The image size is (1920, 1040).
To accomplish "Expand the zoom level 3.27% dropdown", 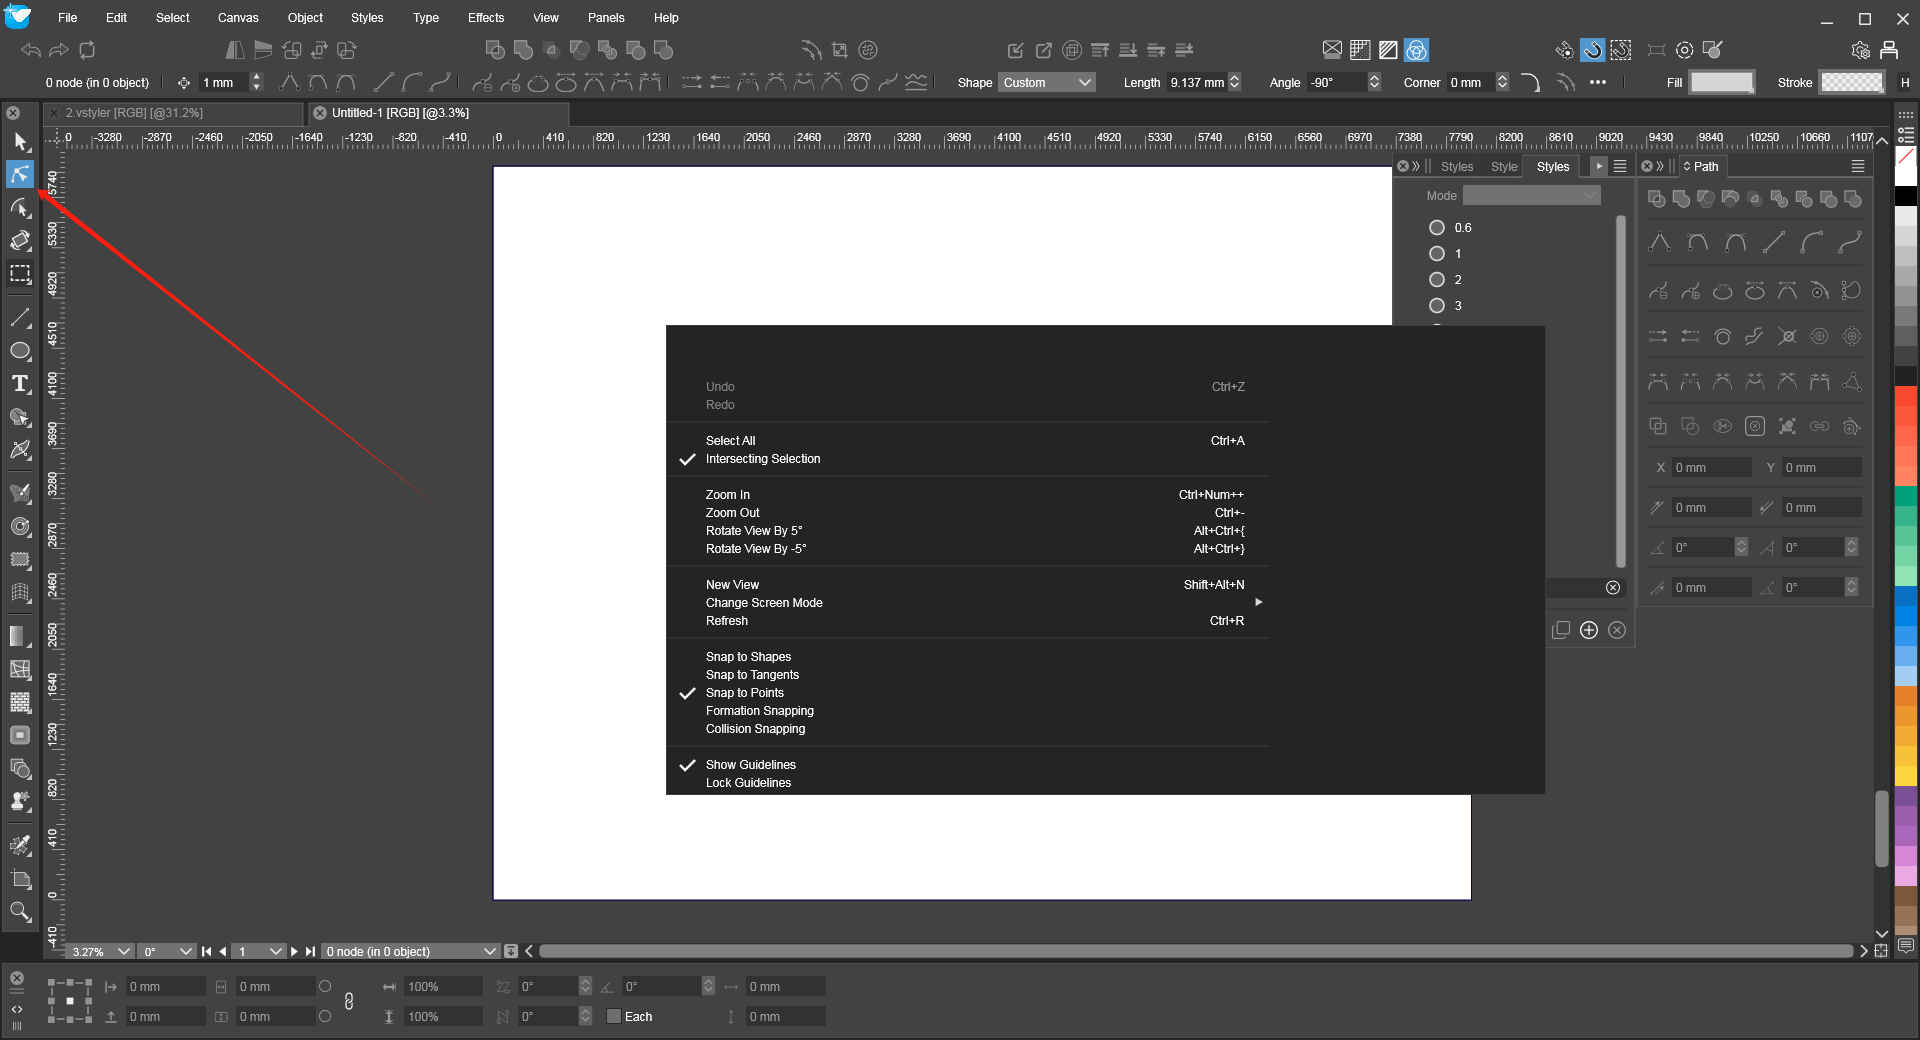I will tap(124, 951).
